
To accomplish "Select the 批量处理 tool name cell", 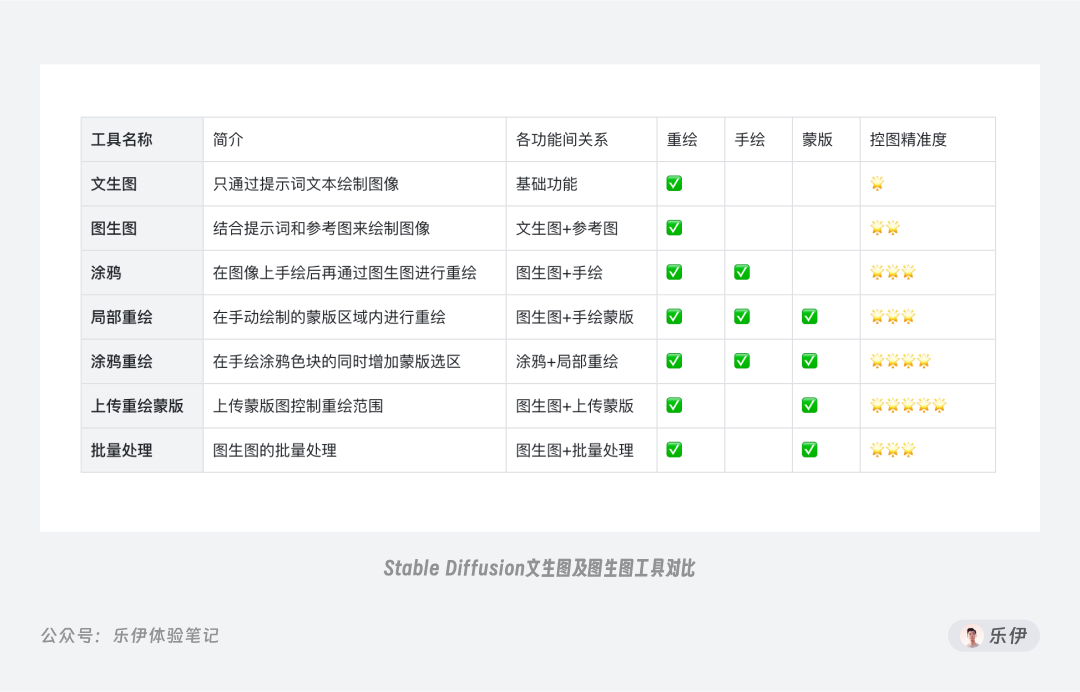I will click(142, 450).
